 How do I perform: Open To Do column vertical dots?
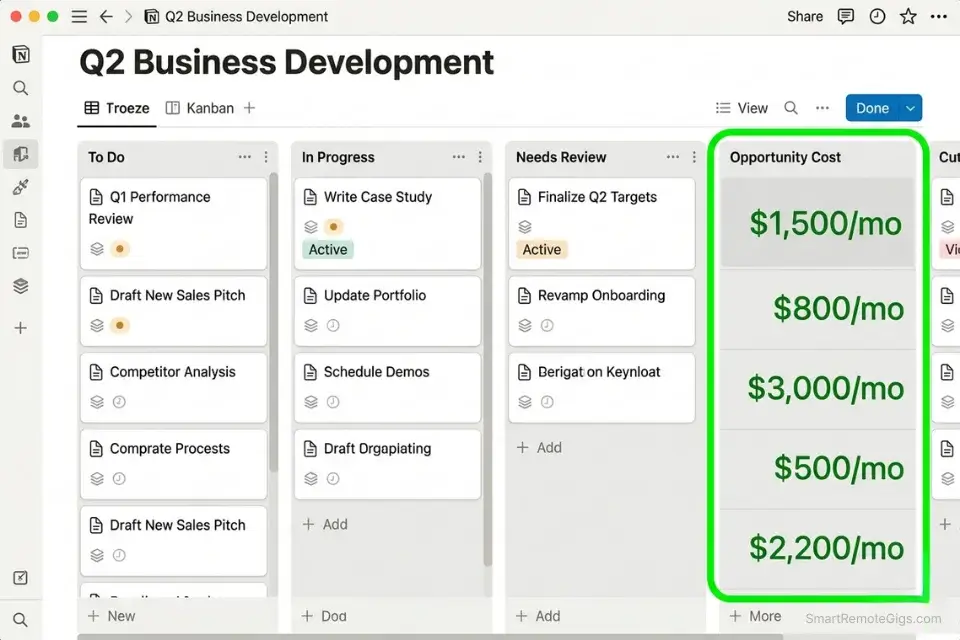coord(266,157)
